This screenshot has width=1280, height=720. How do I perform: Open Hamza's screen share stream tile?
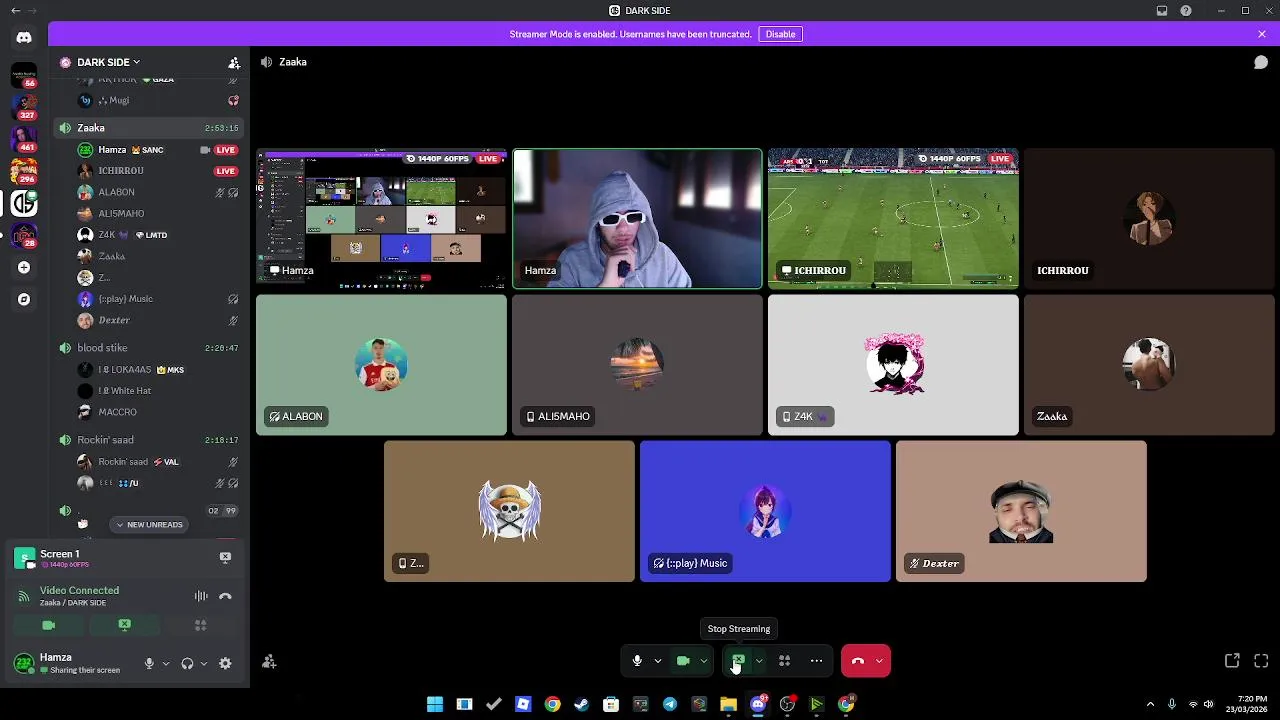point(381,219)
